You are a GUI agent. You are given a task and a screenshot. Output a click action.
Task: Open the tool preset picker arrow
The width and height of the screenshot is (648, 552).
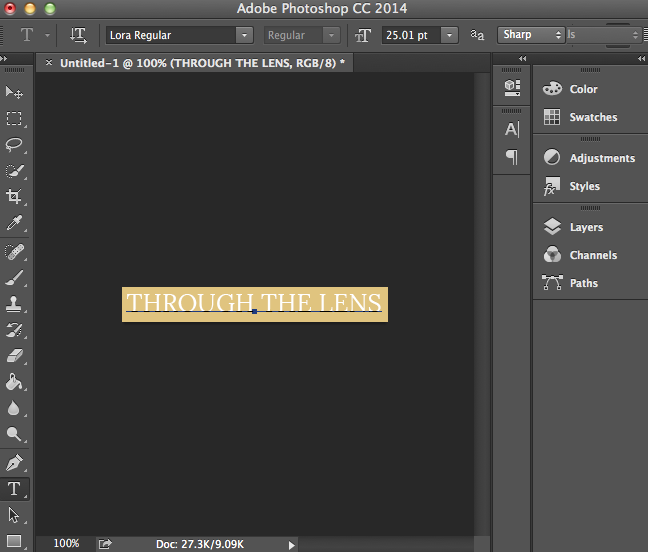click(x=47, y=36)
